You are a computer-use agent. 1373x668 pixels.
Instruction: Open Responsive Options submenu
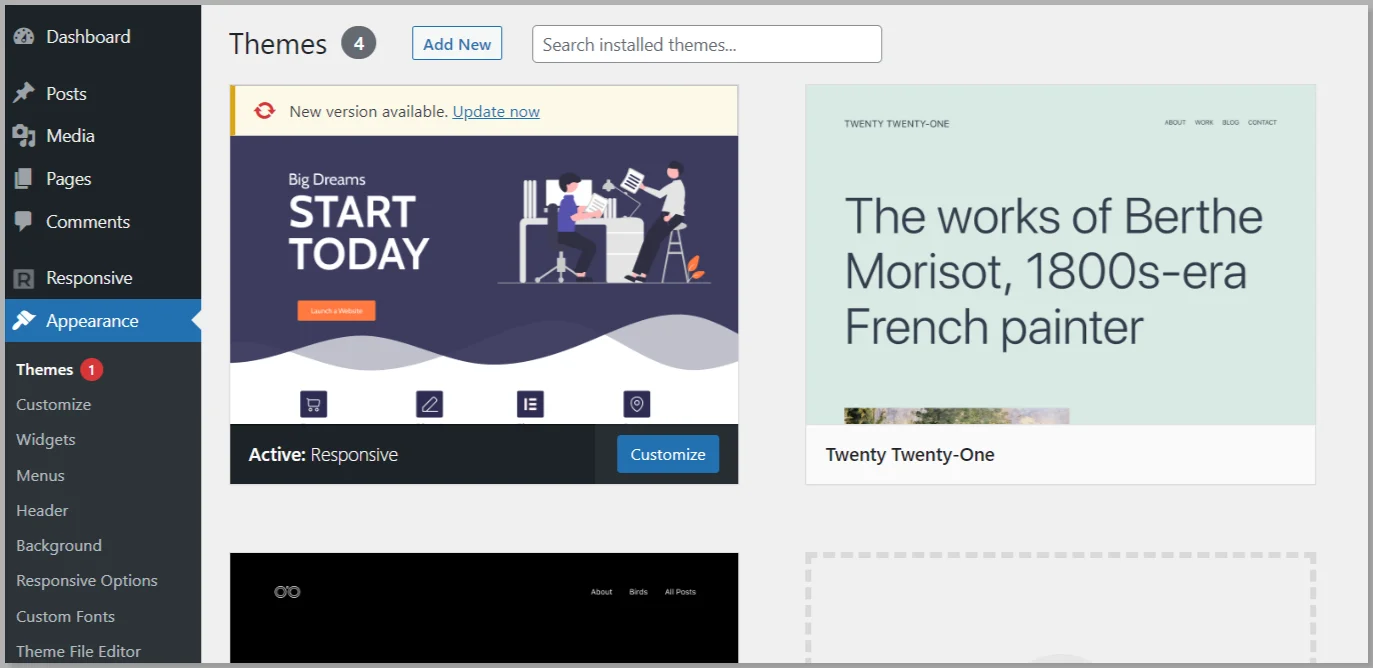(x=87, y=581)
